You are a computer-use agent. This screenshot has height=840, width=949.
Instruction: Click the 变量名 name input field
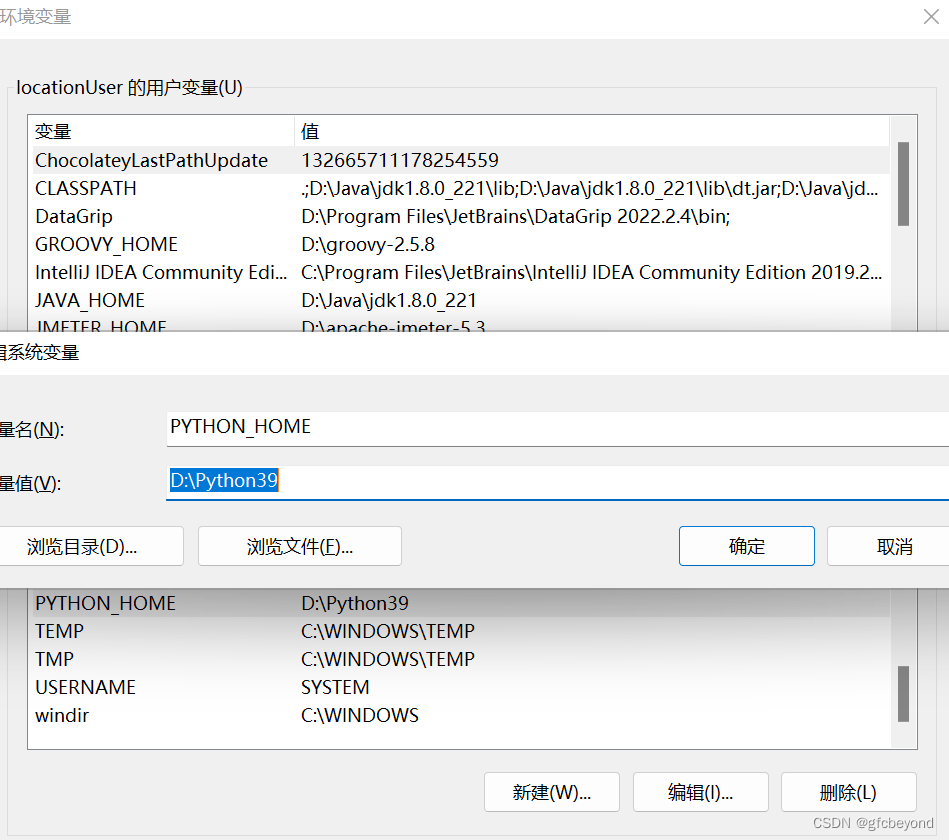click(450, 427)
